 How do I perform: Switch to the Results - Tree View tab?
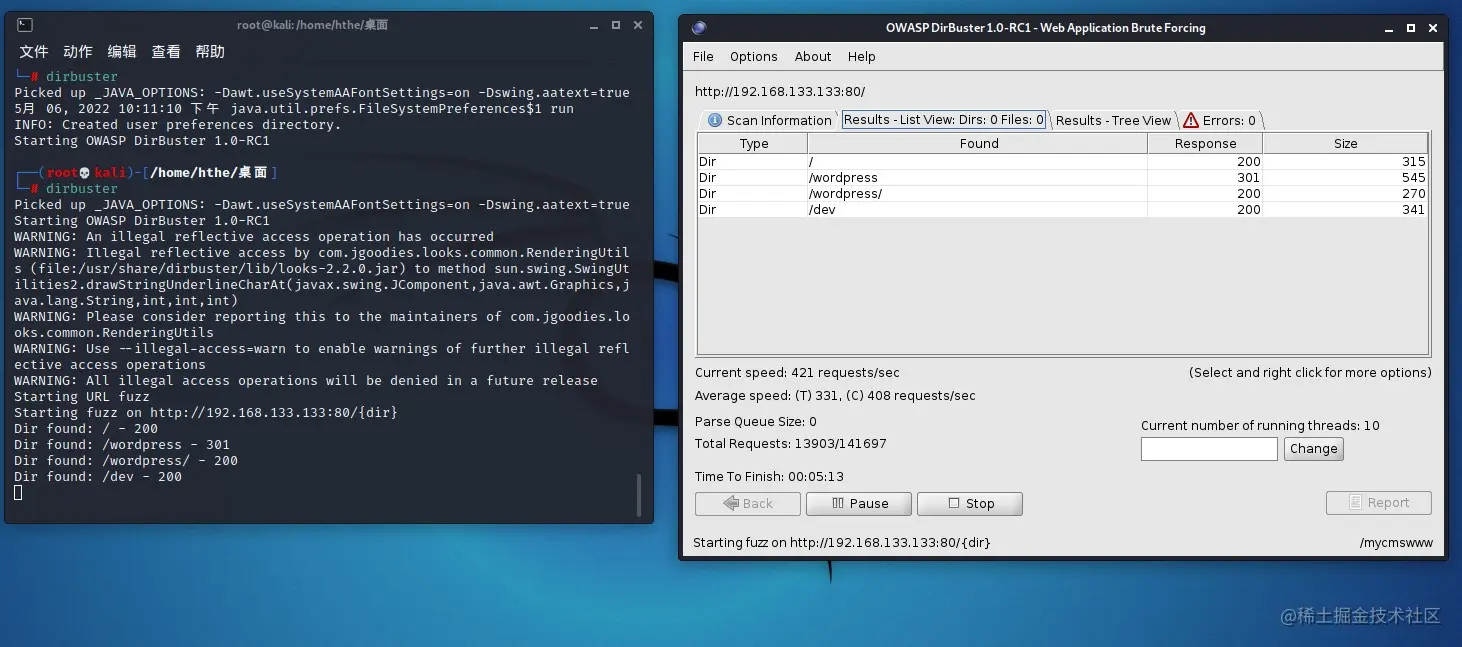[1113, 120]
